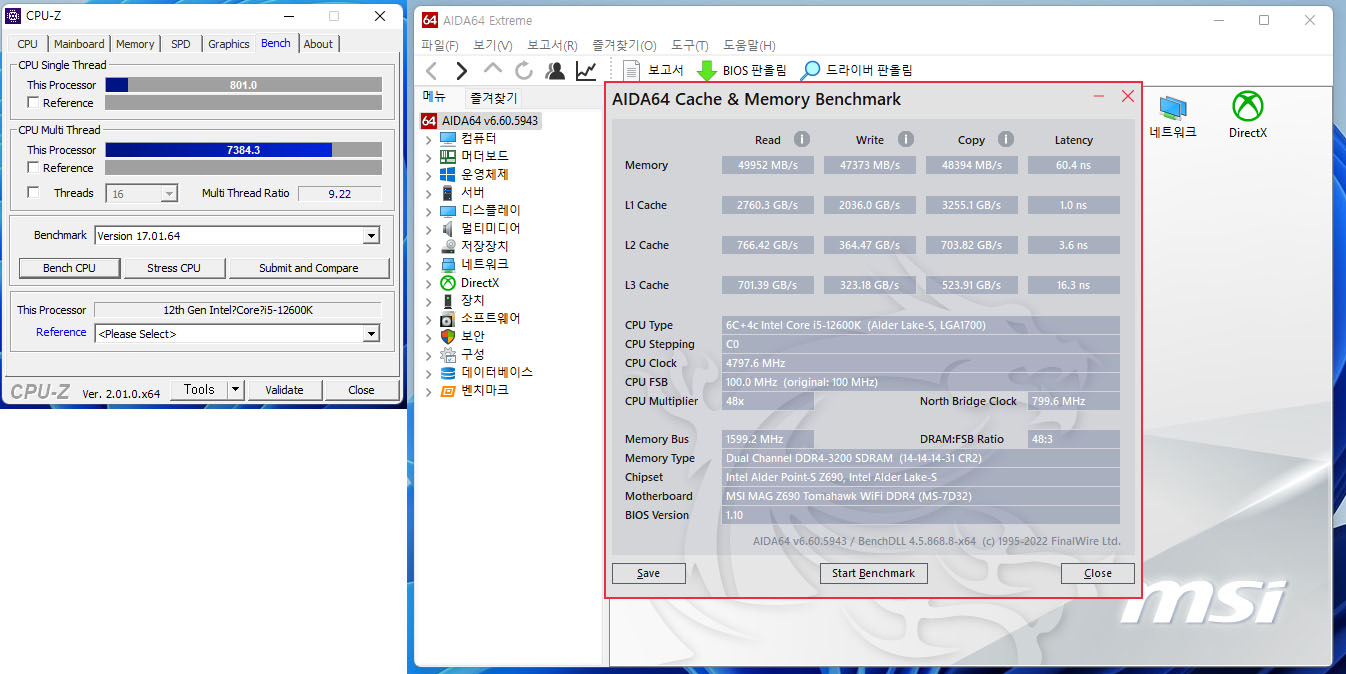Click the AIDA64 back navigation arrow
This screenshot has height=674, width=1346.
coord(432,70)
